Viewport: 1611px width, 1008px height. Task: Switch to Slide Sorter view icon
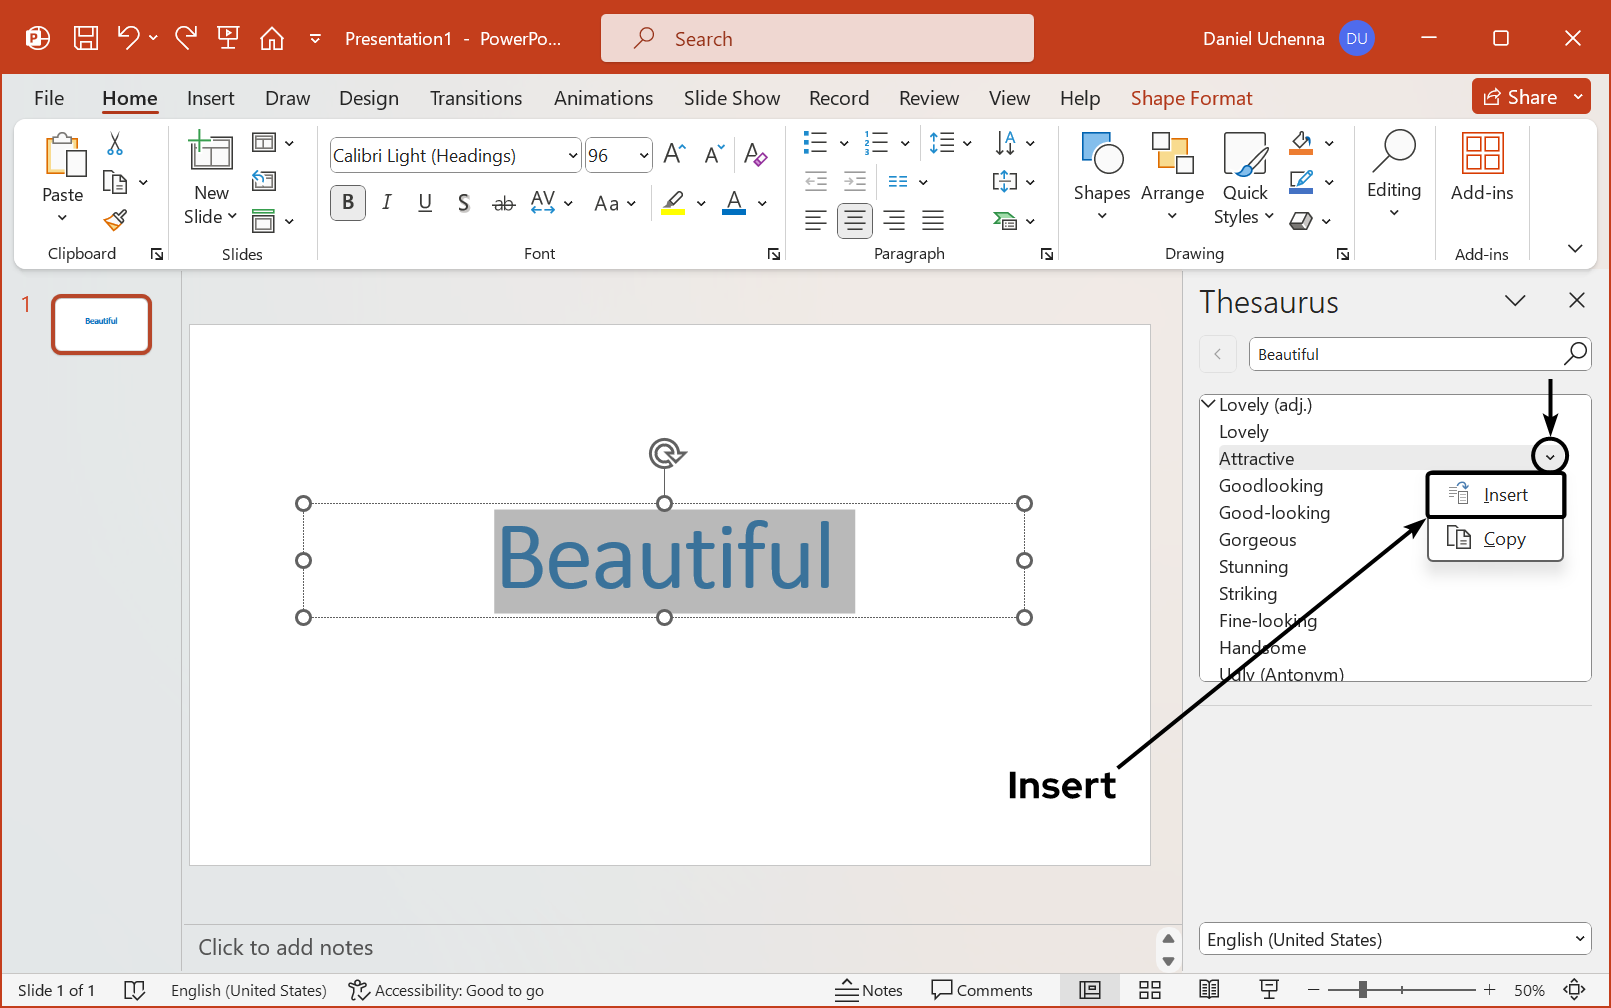[x=1150, y=990]
